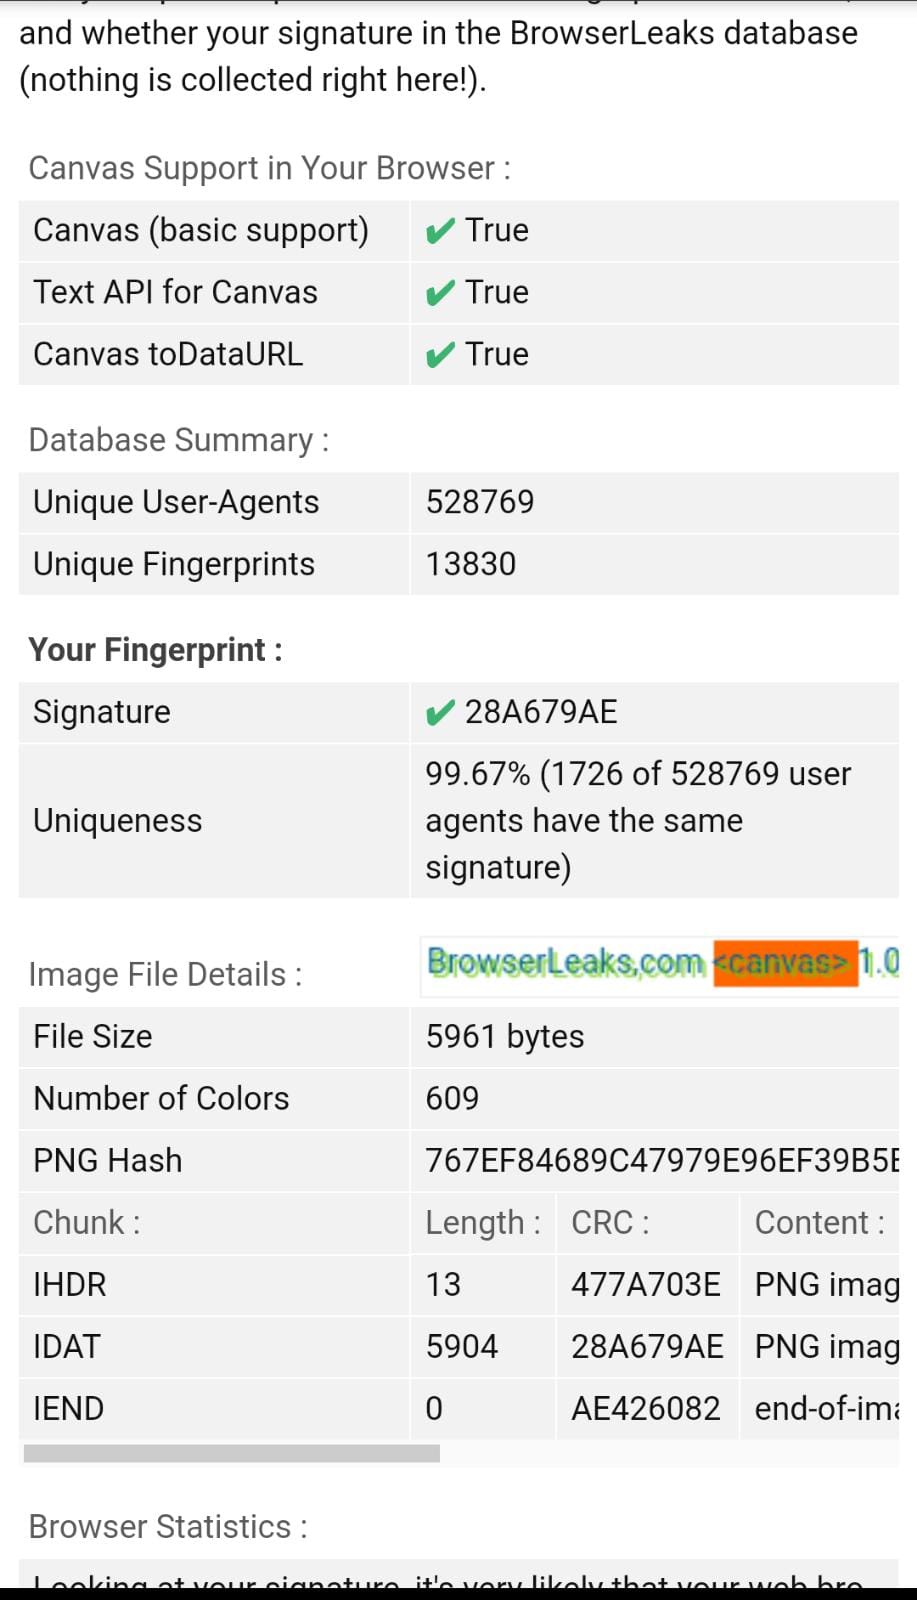Click the File Size value 5961 bytes
917x1600 pixels.
click(x=505, y=1036)
